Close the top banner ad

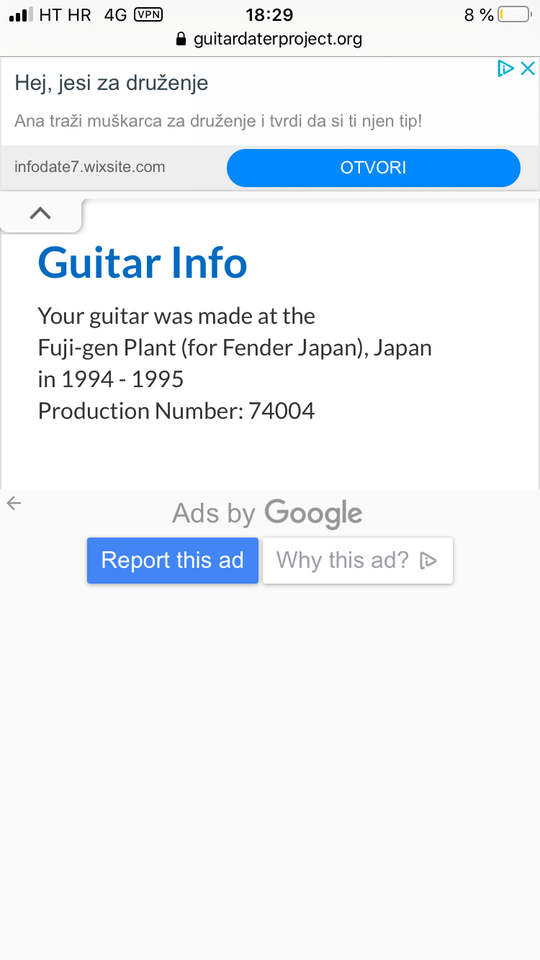click(528, 69)
